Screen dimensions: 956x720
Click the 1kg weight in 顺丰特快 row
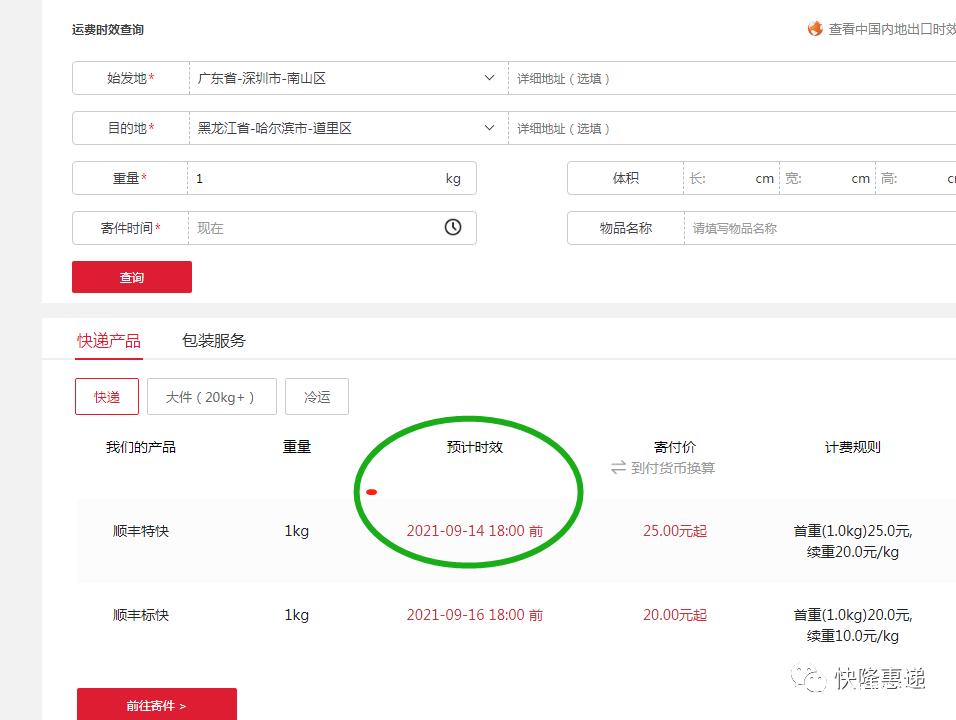click(297, 531)
